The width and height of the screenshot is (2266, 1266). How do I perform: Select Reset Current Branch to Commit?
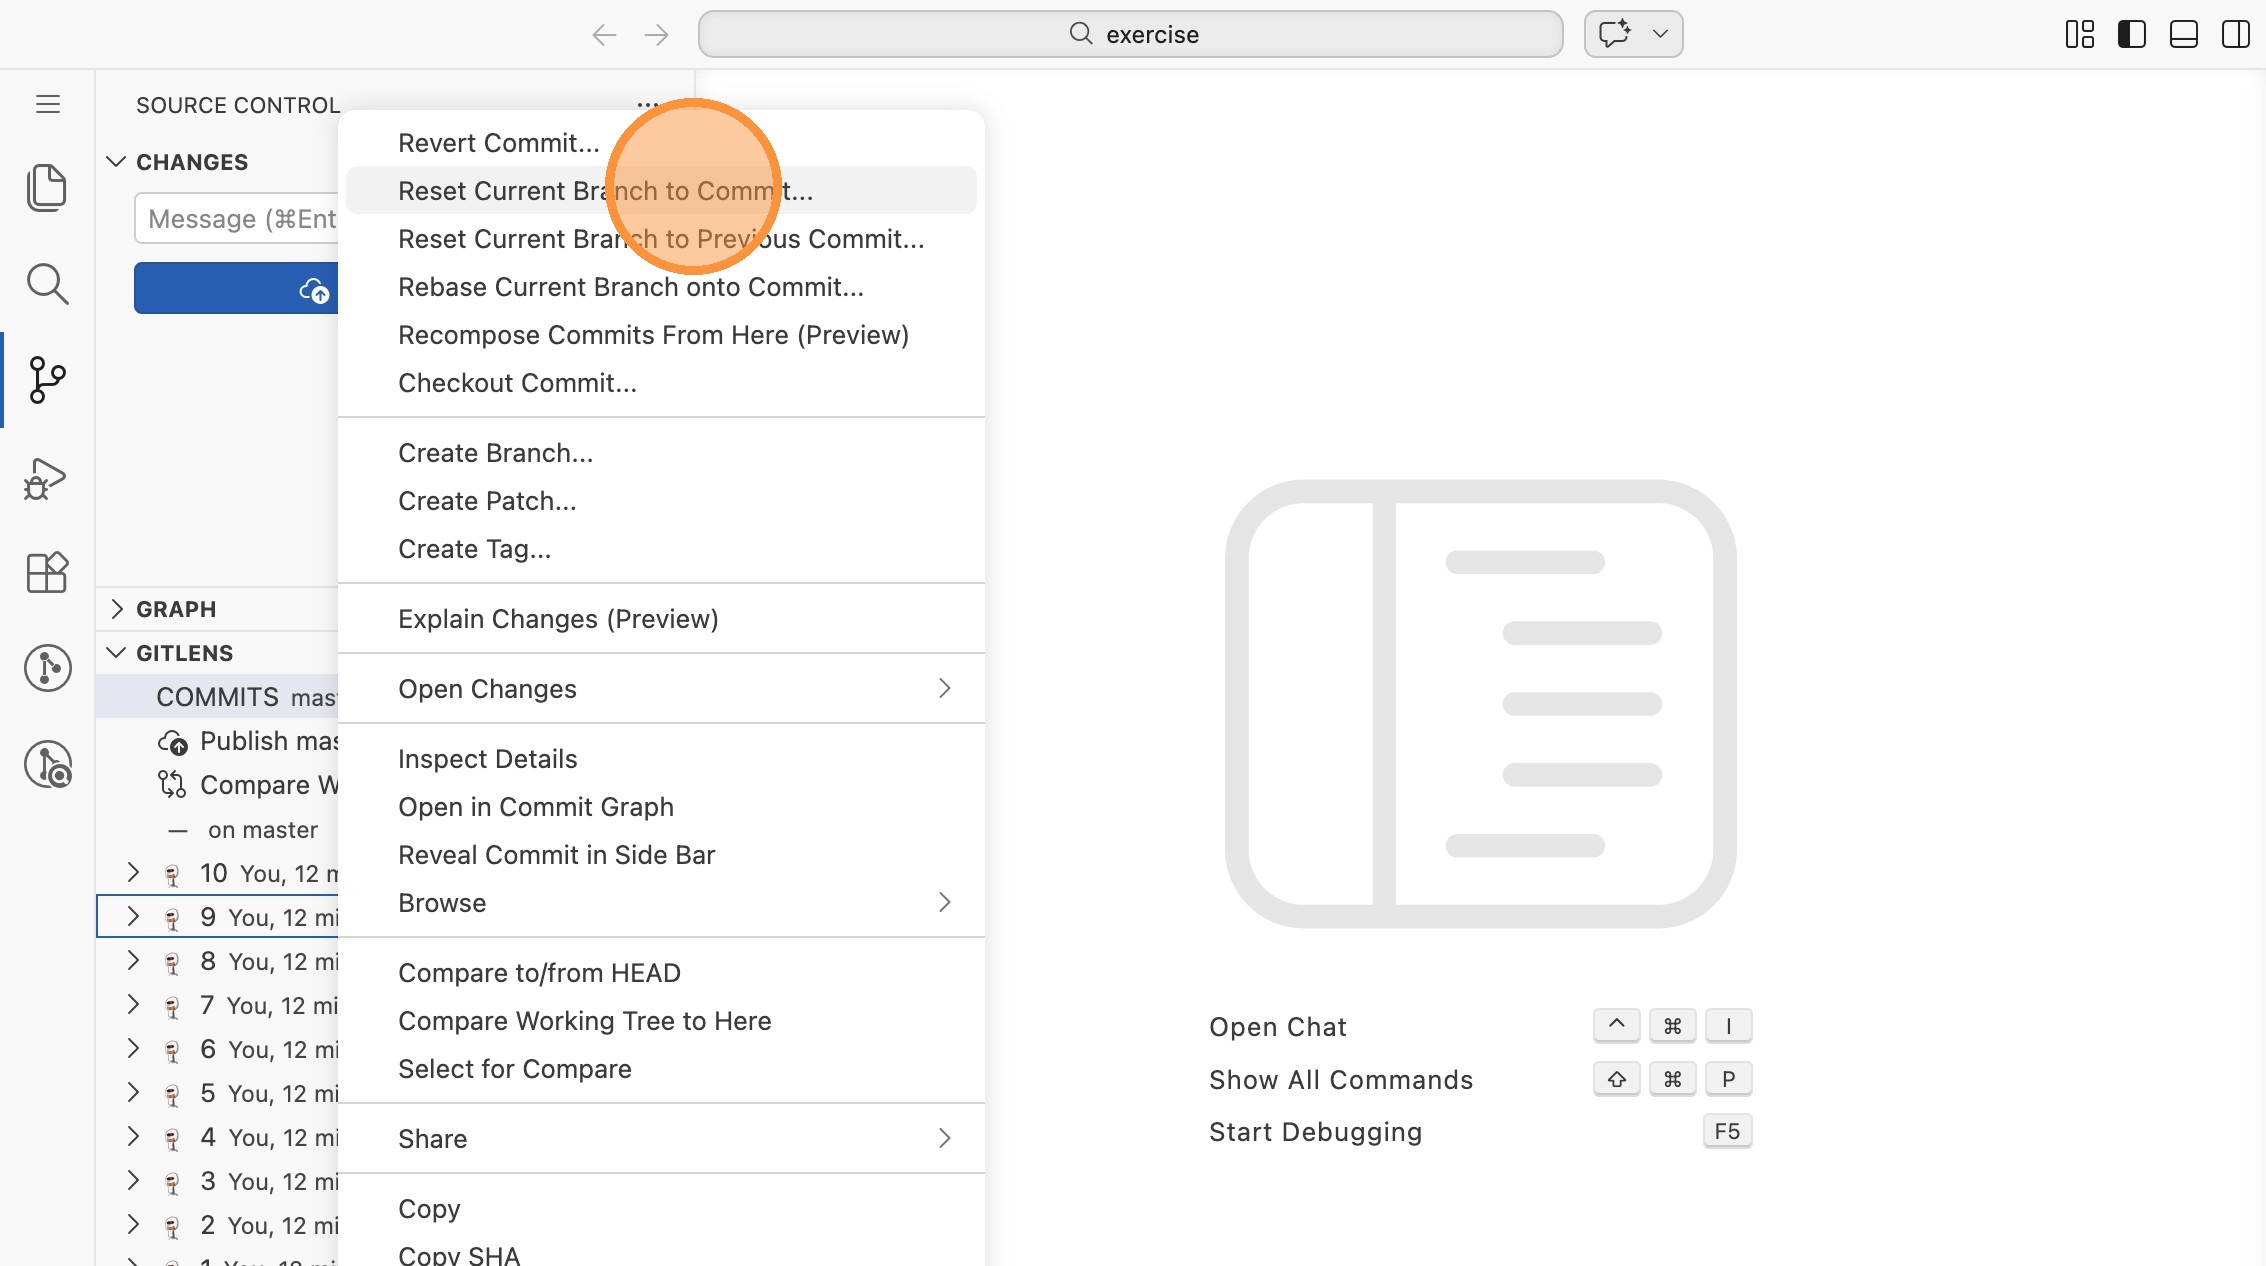point(605,191)
